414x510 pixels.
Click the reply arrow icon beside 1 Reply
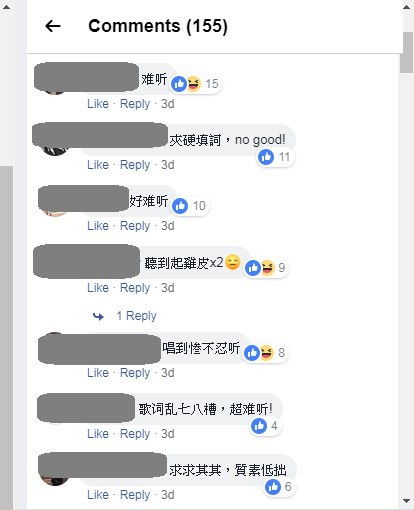pyautogui.click(x=98, y=316)
